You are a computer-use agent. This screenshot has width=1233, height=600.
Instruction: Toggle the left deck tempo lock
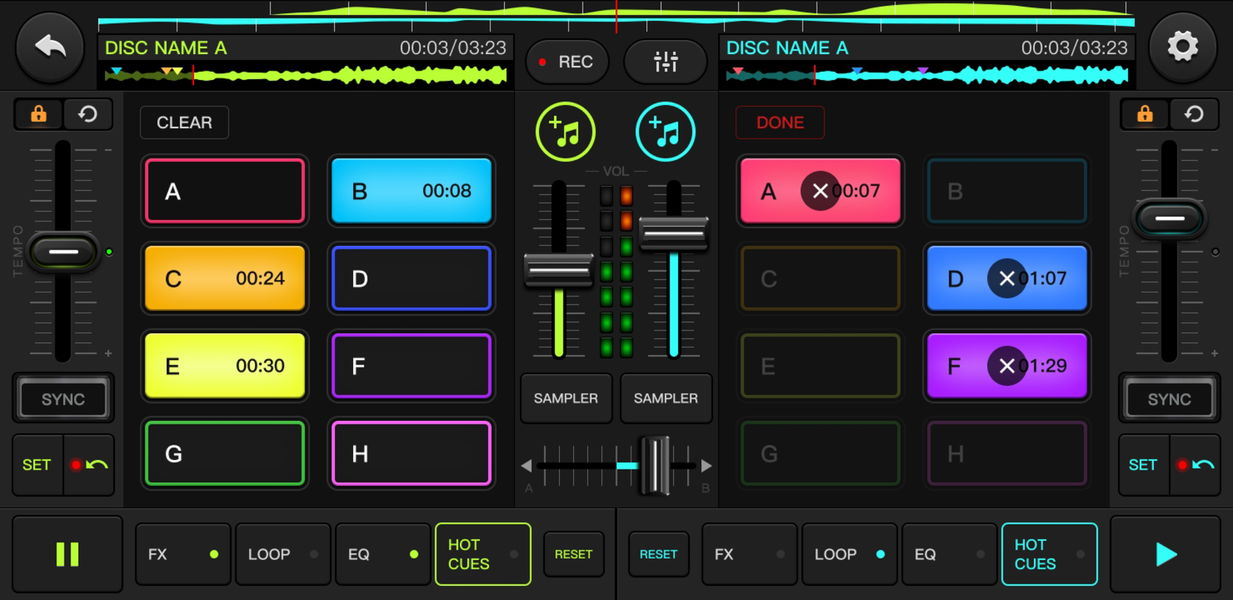(38, 114)
